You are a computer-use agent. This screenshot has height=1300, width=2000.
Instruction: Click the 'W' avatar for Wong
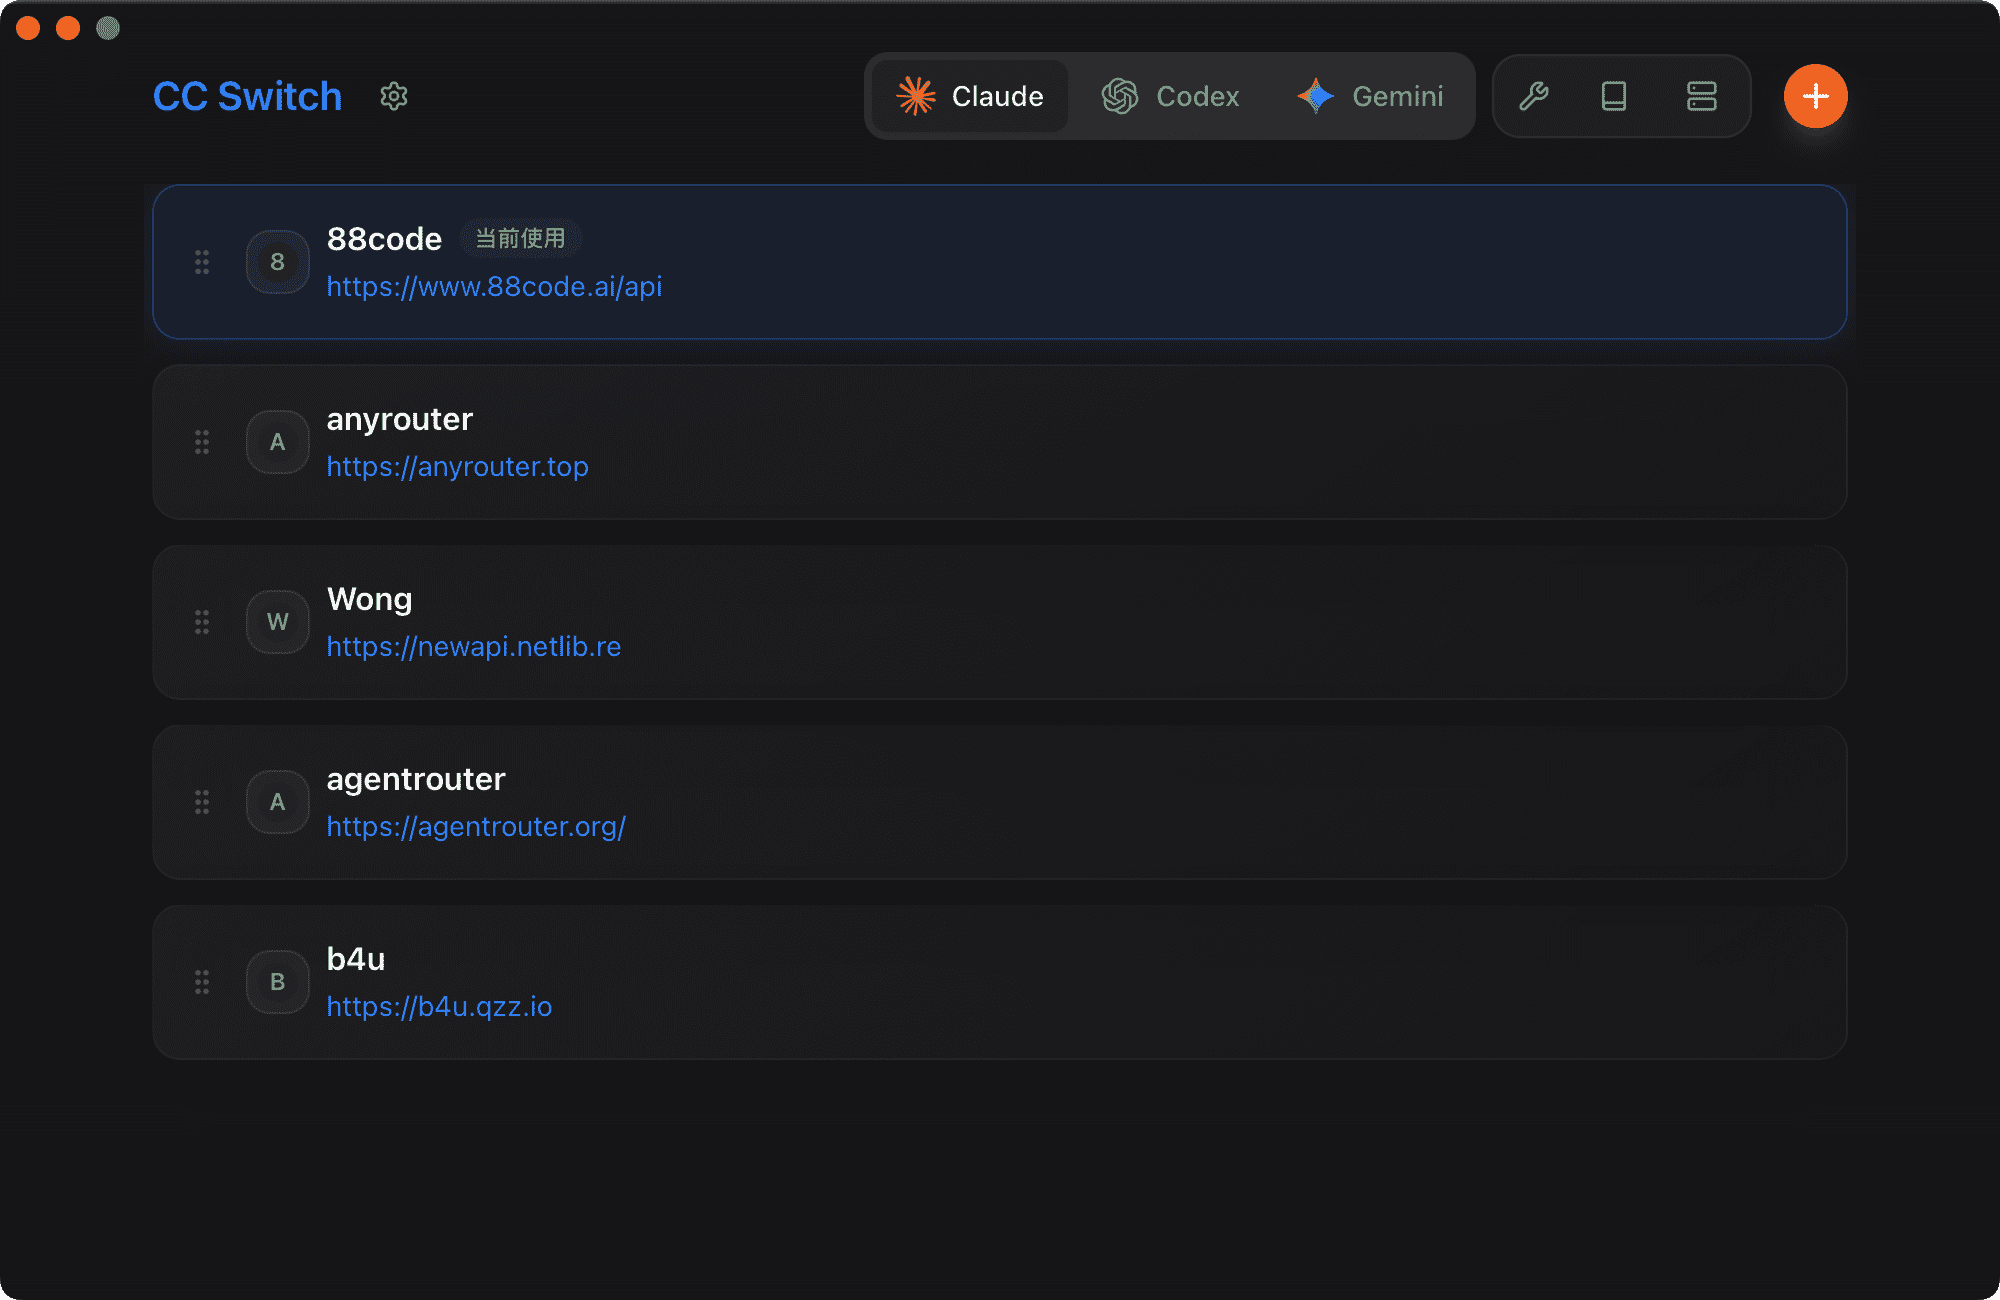tap(277, 622)
